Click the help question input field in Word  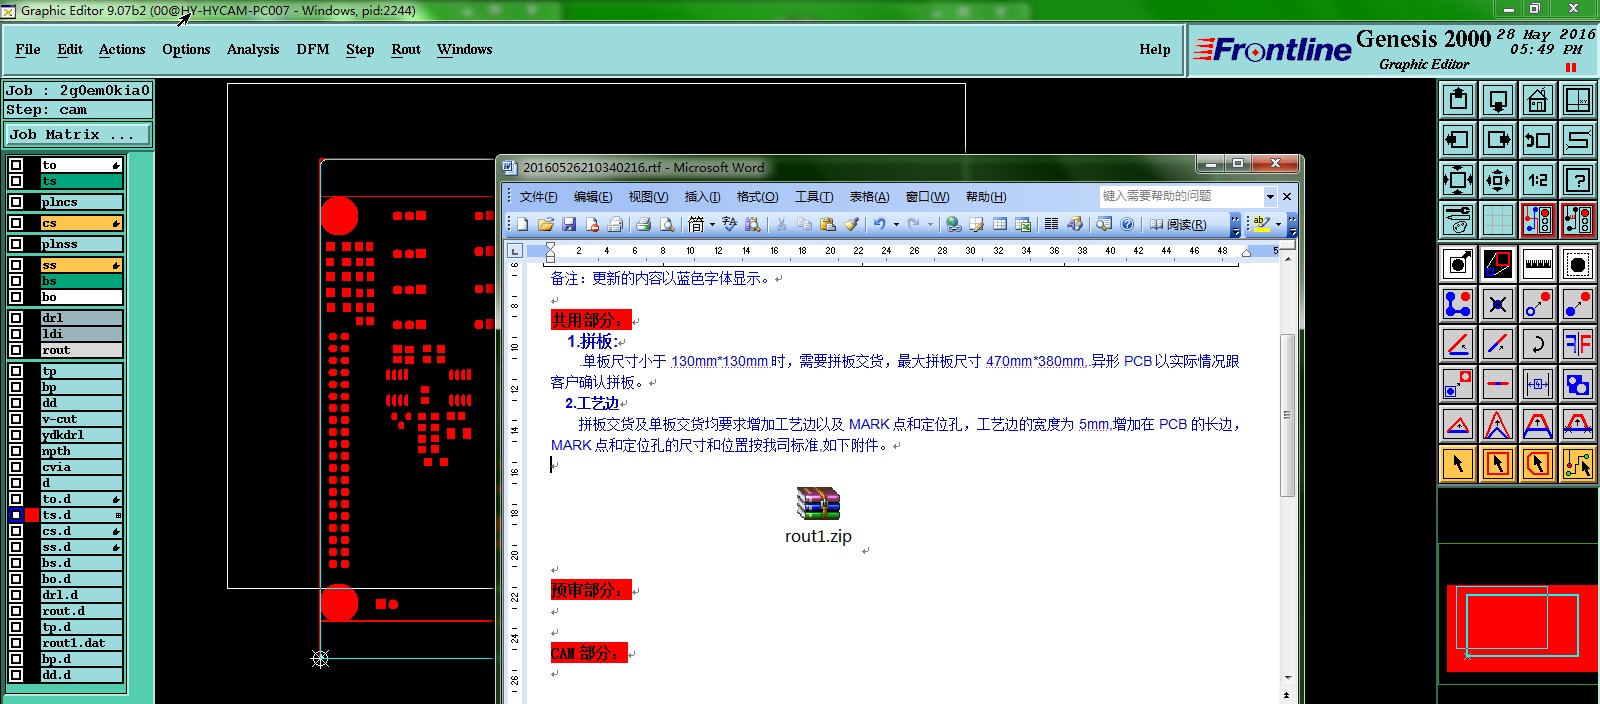(x=1181, y=196)
